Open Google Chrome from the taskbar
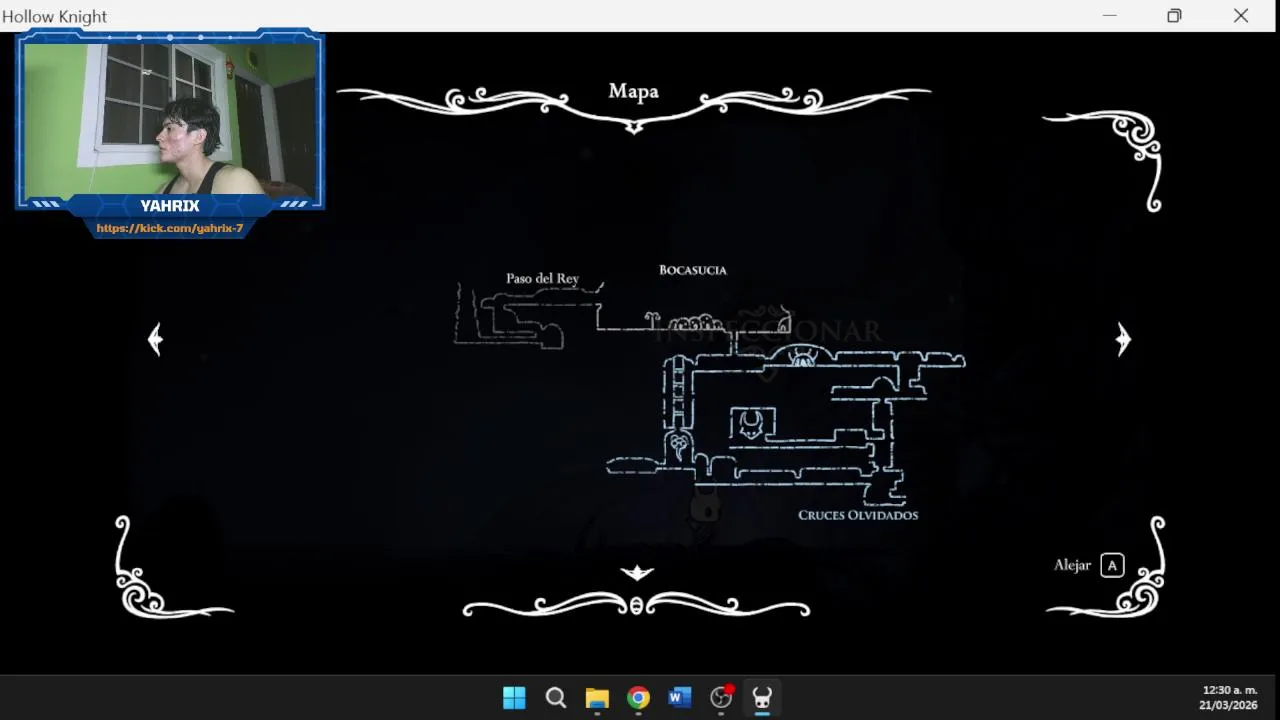 click(638, 698)
